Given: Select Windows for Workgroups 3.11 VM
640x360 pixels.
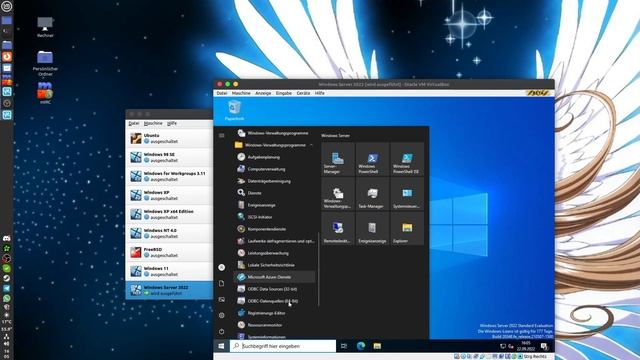Looking at the screenshot, I should tap(169, 176).
